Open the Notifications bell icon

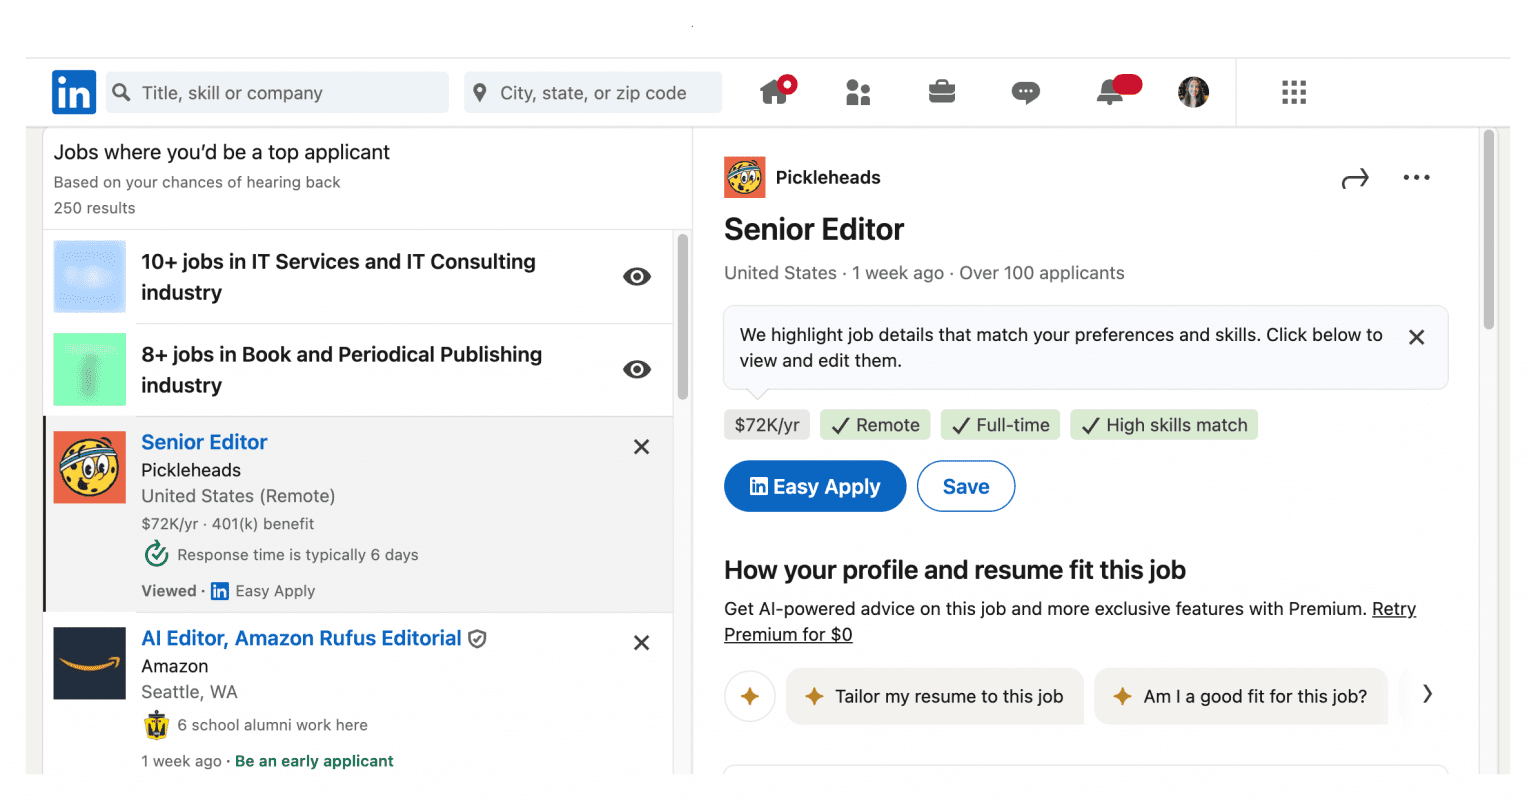1110,92
